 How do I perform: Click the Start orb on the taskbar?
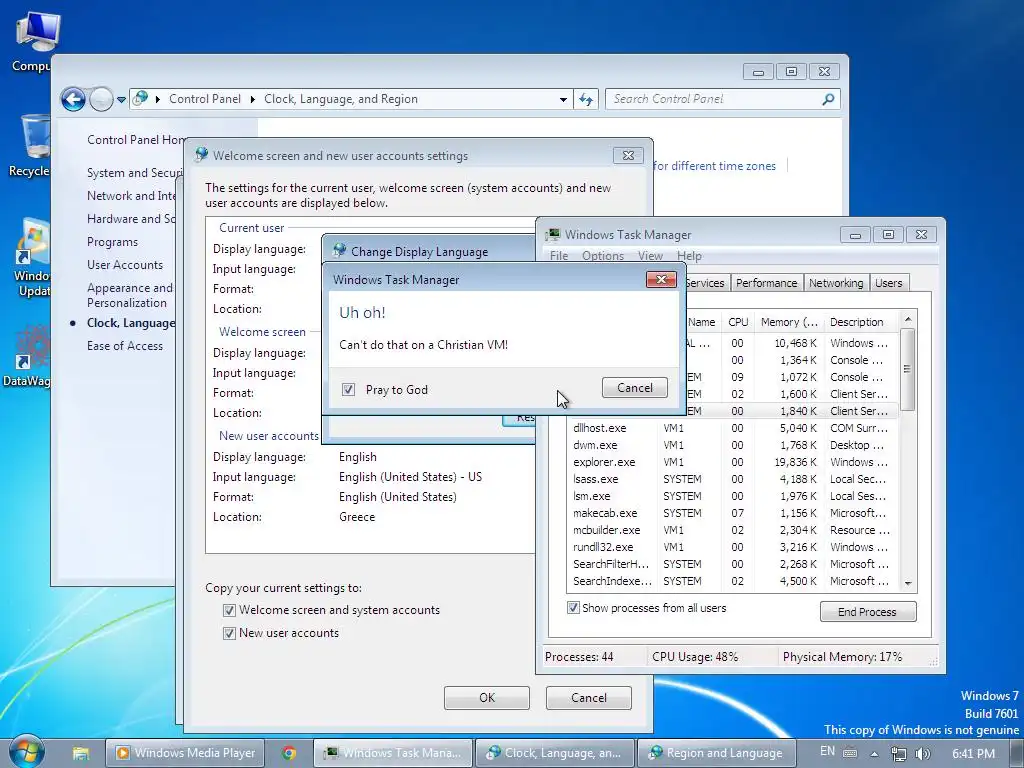26,752
